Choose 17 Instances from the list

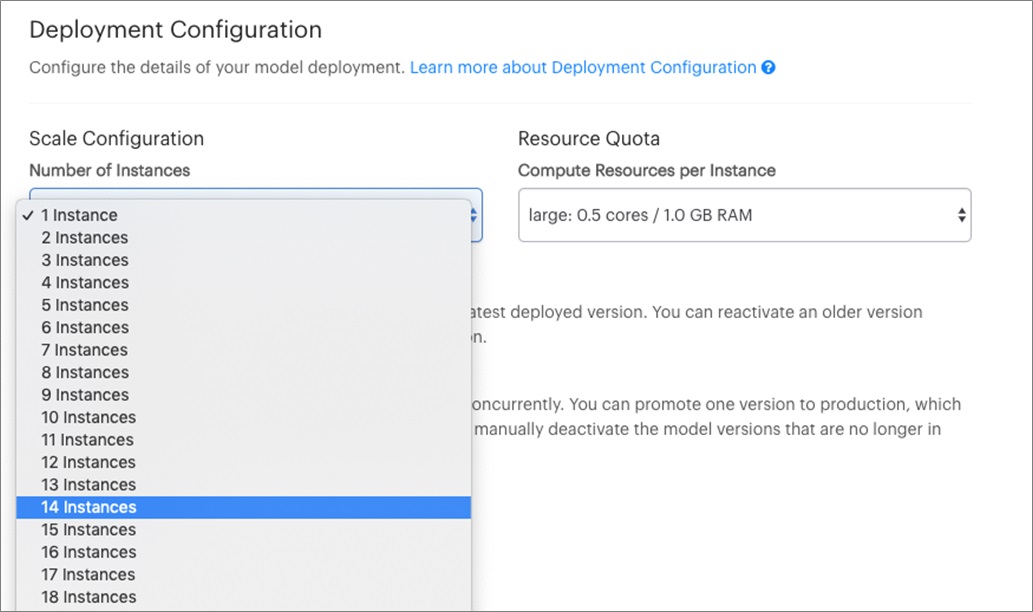244,574
